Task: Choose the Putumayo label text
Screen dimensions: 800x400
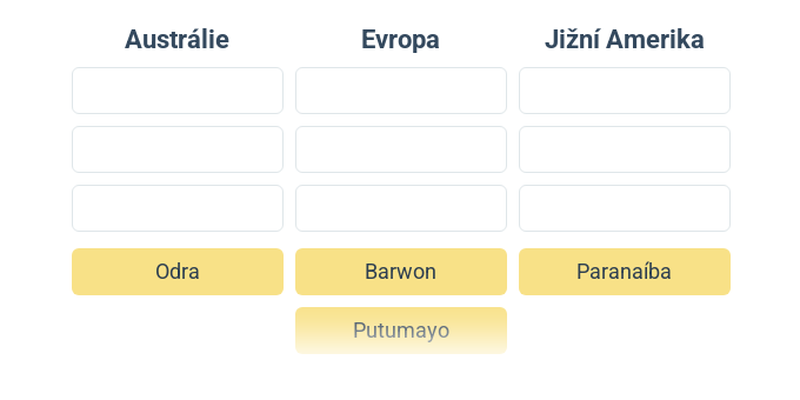Action: coord(401,331)
